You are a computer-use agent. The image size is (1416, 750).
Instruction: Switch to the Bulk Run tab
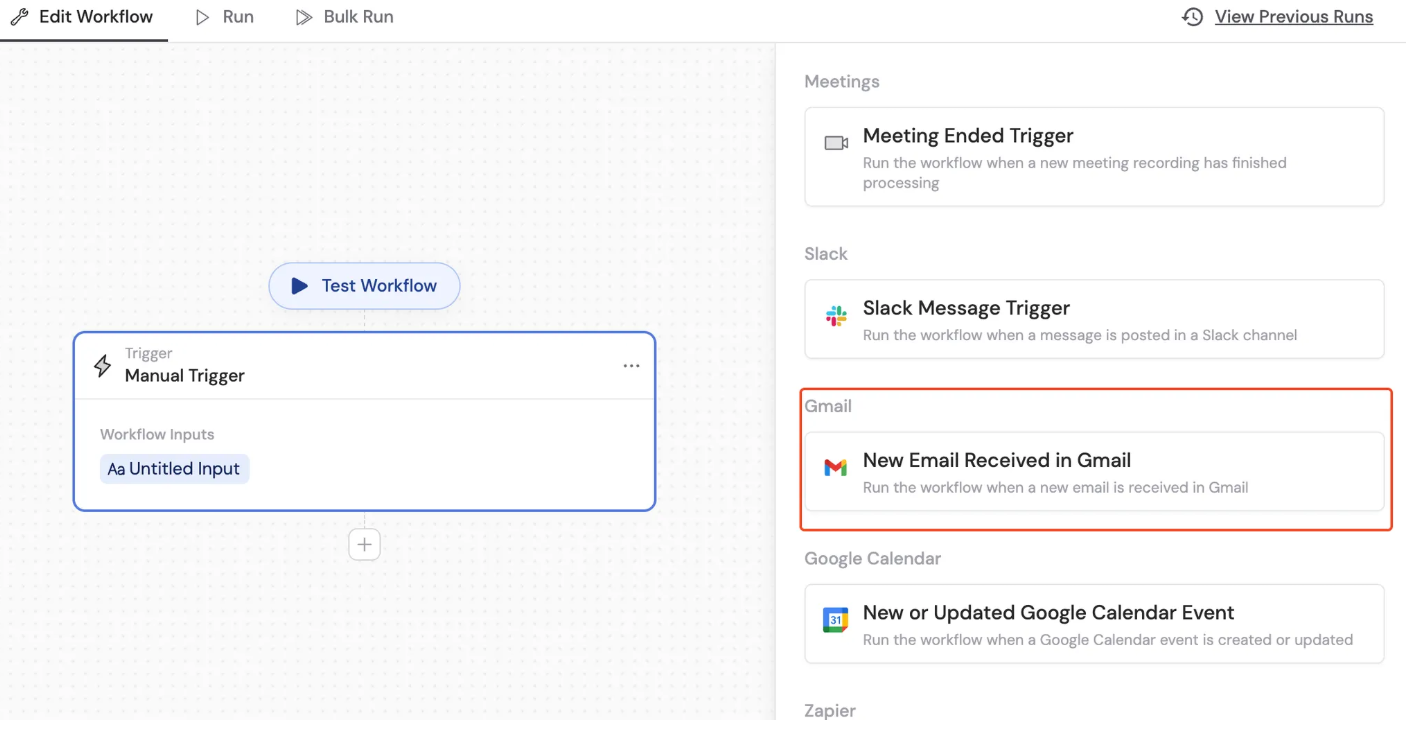pos(356,16)
